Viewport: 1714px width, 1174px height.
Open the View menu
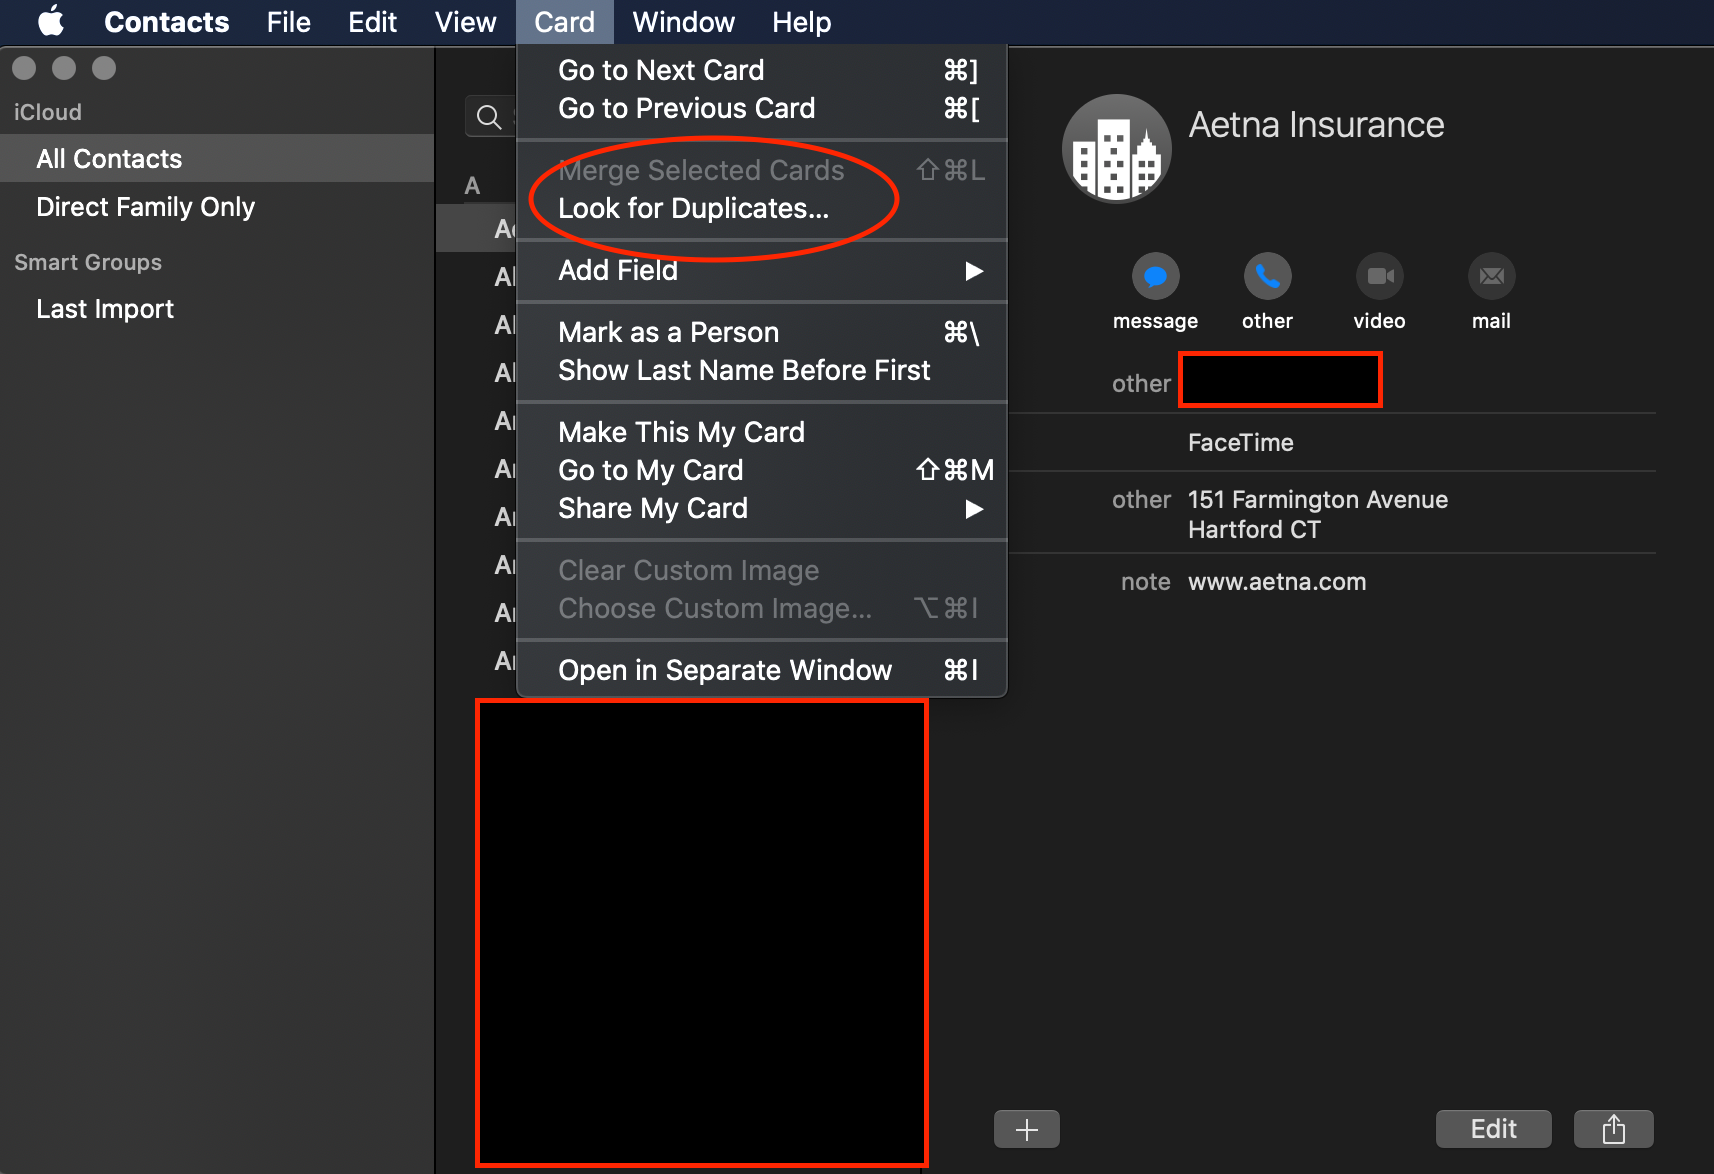pos(466,22)
